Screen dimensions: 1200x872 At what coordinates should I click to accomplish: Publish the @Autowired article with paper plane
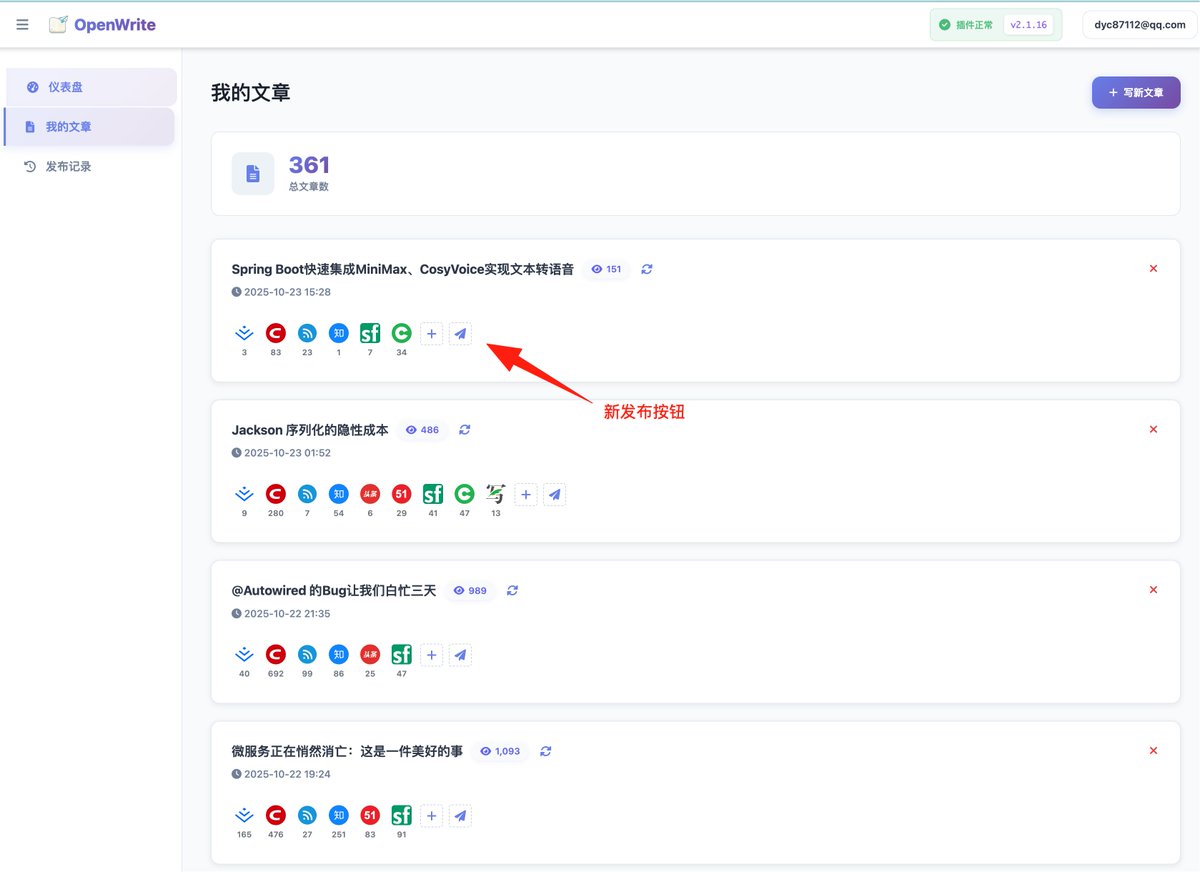pyautogui.click(x=460, y=655)
